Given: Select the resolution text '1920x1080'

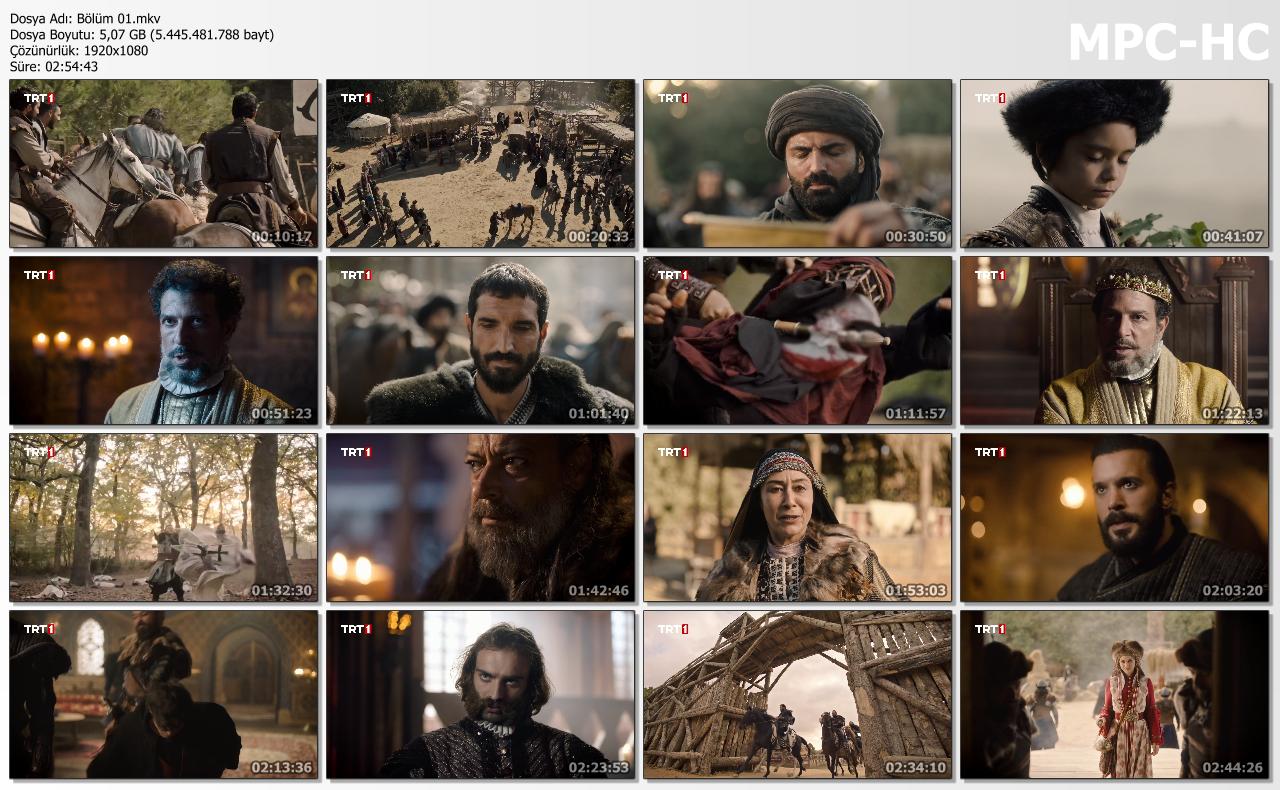Looking at the screenshot, I should point(116,51).
